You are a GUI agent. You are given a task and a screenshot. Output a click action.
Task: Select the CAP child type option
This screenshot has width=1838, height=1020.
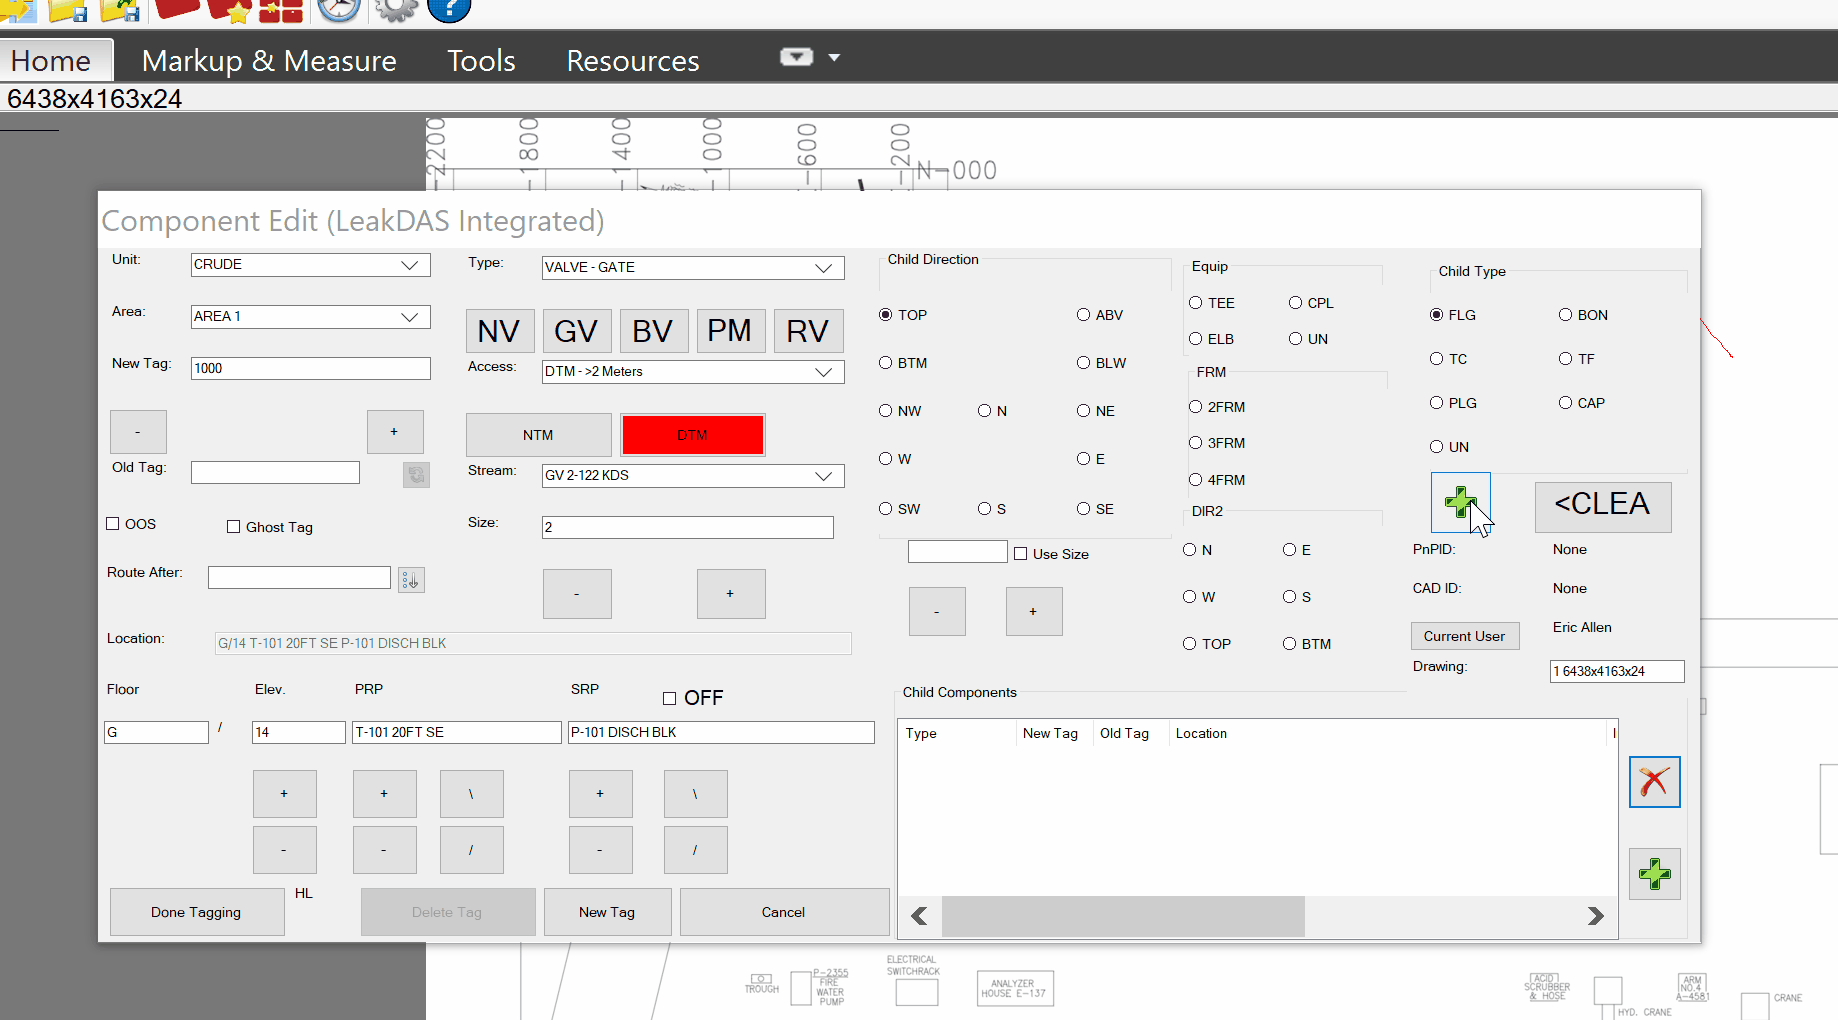tap(1565, 403)
